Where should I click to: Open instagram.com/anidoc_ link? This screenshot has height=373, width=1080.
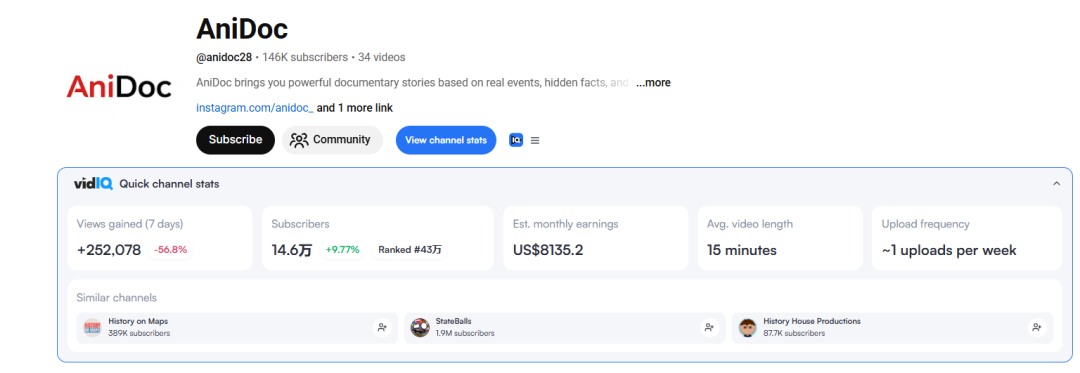pyautogui.click(x=255, y=108)
